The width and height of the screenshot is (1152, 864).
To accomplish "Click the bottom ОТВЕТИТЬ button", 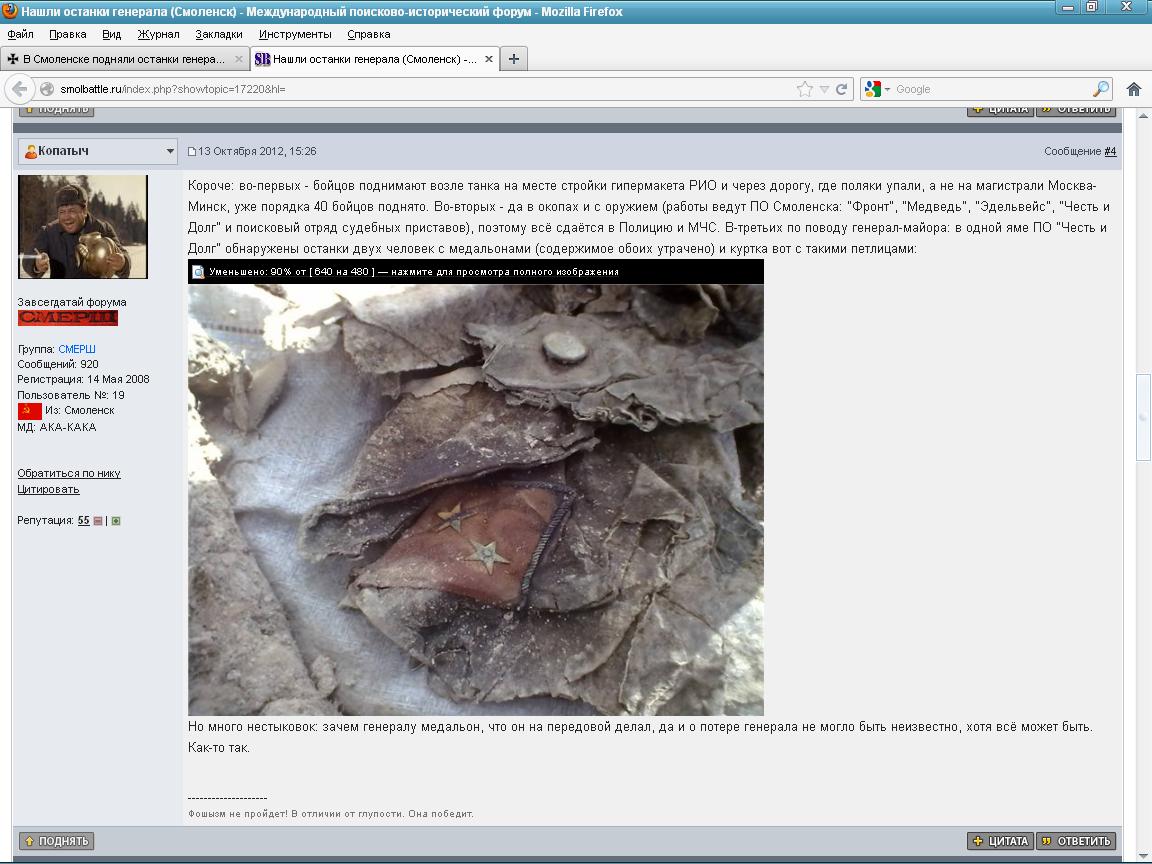I will pos(1076,841).
